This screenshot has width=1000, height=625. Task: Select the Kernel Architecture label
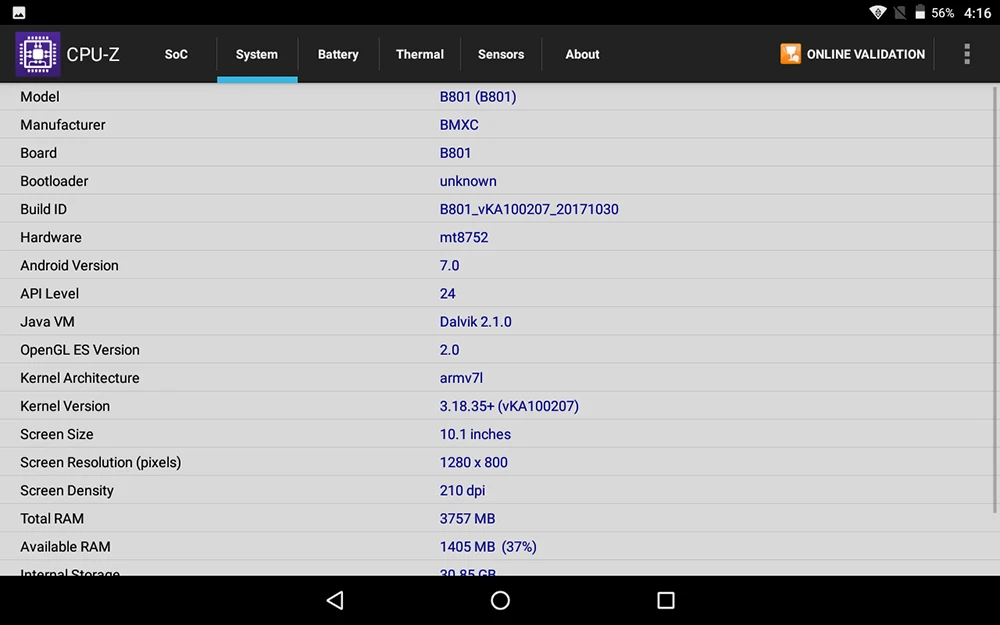tap(80, 378)
